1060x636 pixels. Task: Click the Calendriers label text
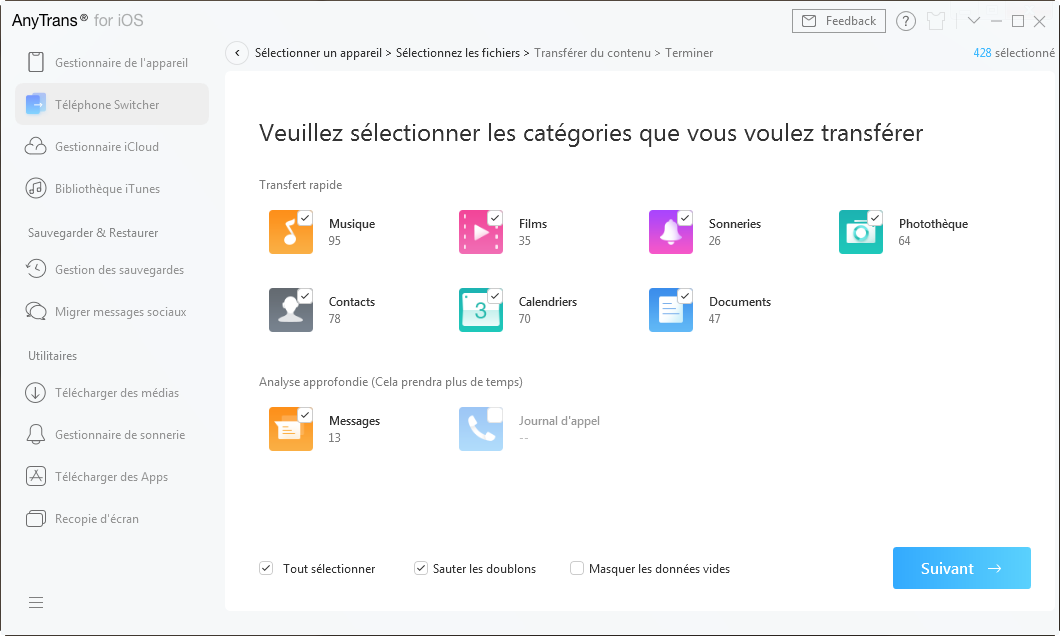(548, 301)
